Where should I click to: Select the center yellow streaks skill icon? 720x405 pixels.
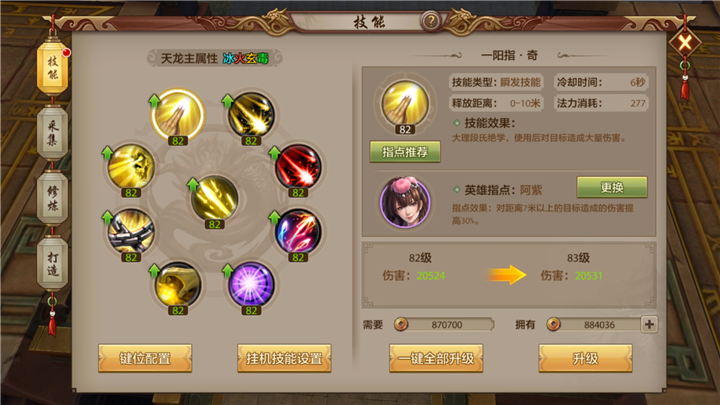point(214,198)
